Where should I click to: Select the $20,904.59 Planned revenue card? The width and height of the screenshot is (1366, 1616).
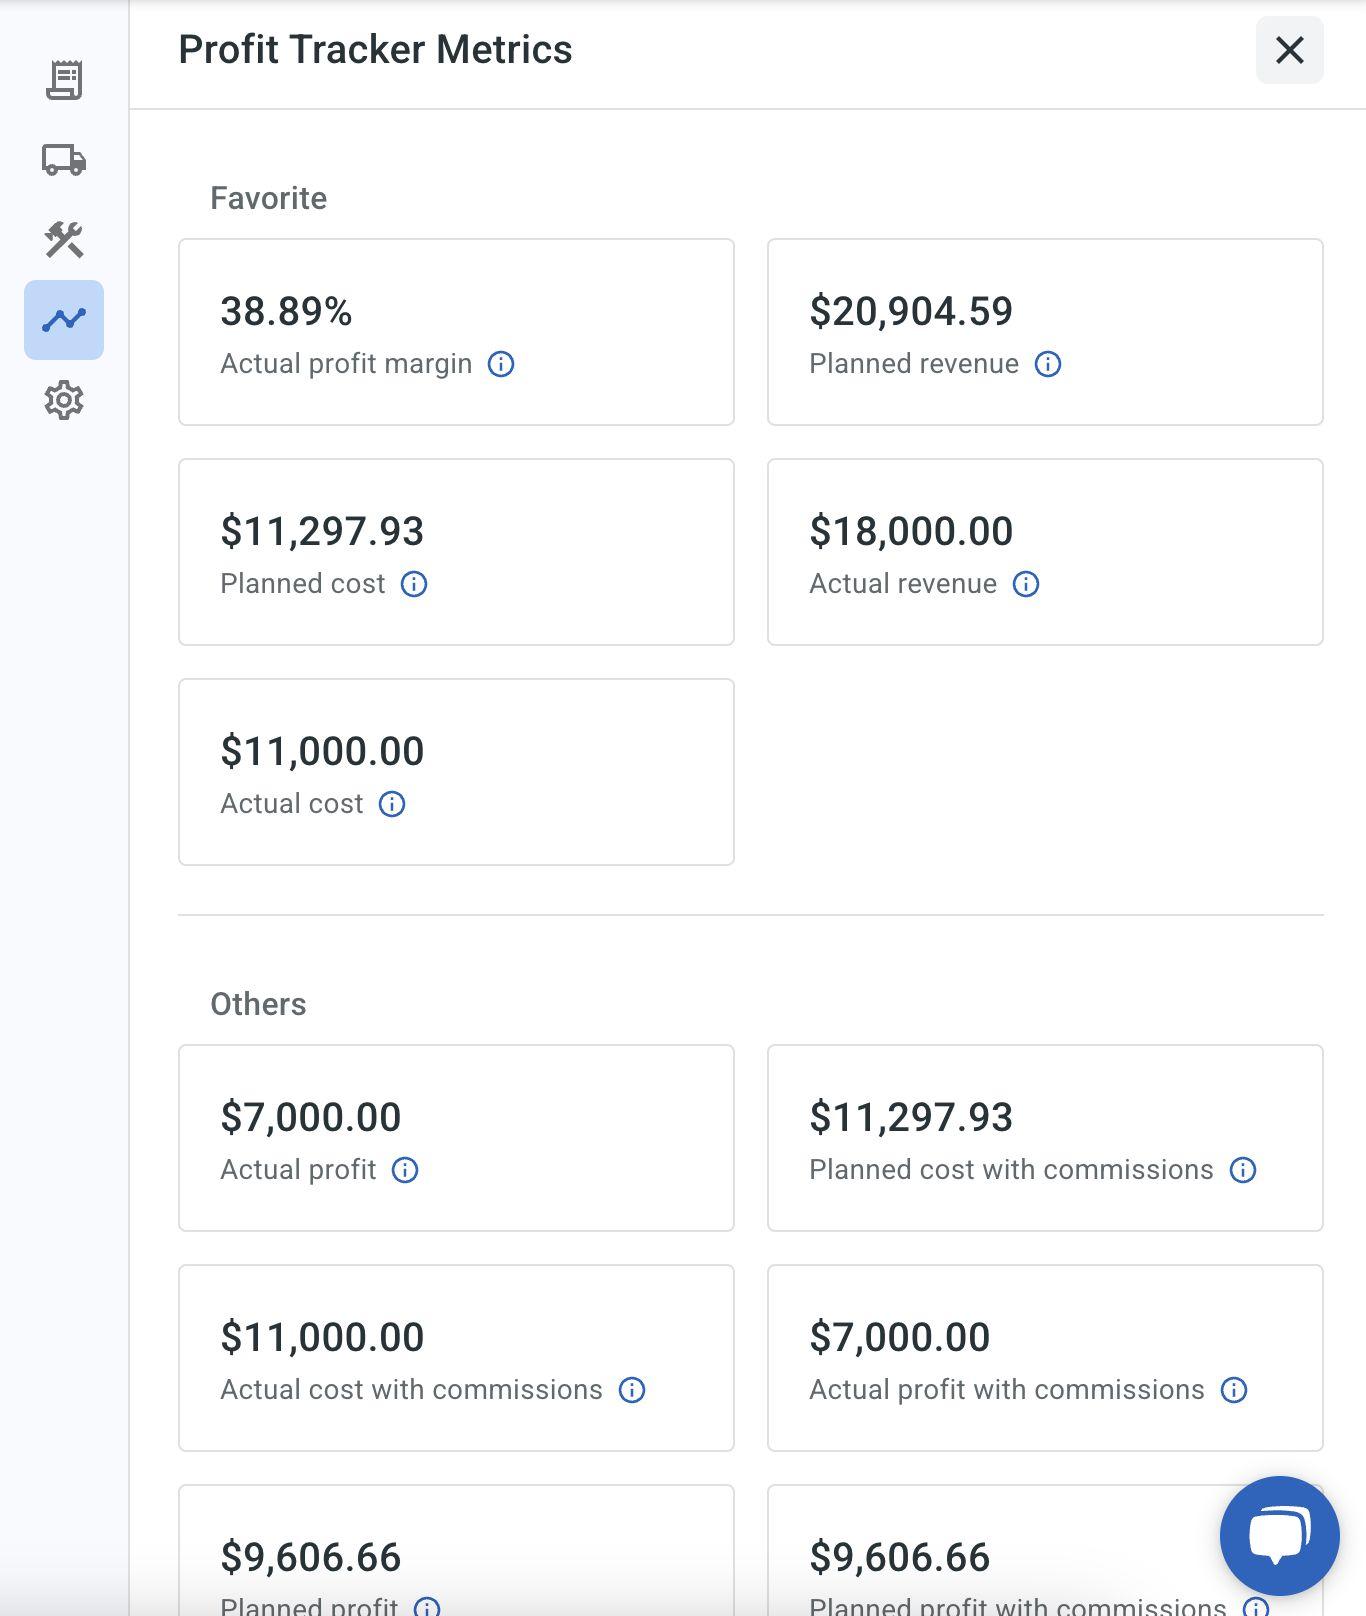1045,332
